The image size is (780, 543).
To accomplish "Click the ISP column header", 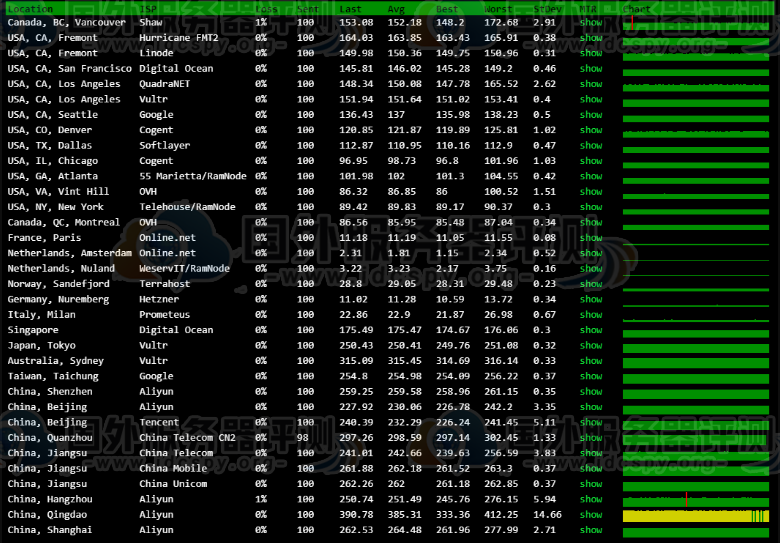I will click(x=148, y=9).
